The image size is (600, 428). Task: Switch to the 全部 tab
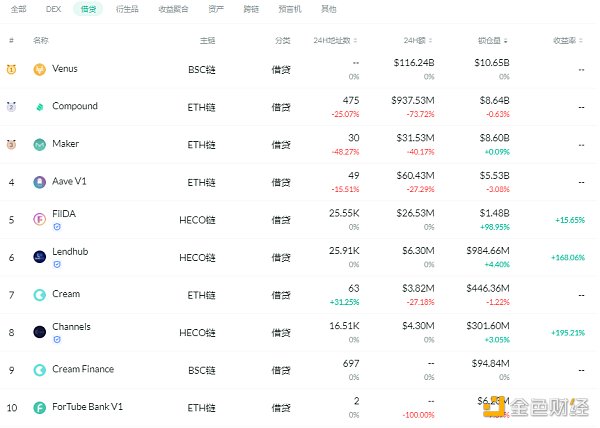18,9
